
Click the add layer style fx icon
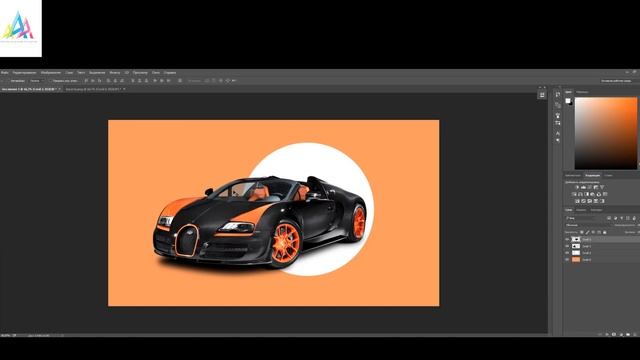pyautogui.click(x=607, y=335)
